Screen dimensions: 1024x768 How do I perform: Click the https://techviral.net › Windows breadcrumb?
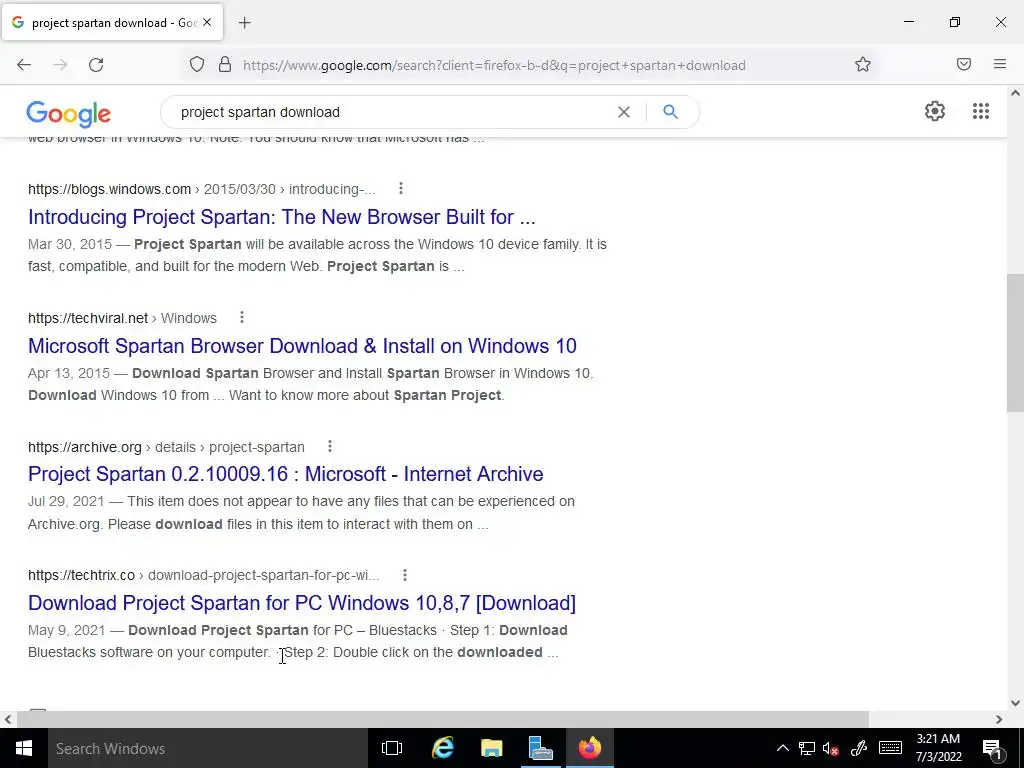point(122,318)
